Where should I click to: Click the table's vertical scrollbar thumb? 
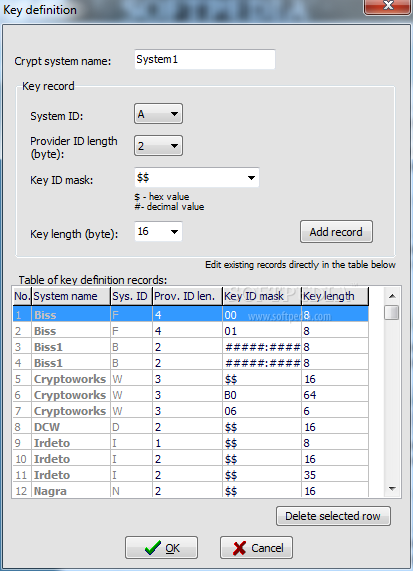click(392, 312)
